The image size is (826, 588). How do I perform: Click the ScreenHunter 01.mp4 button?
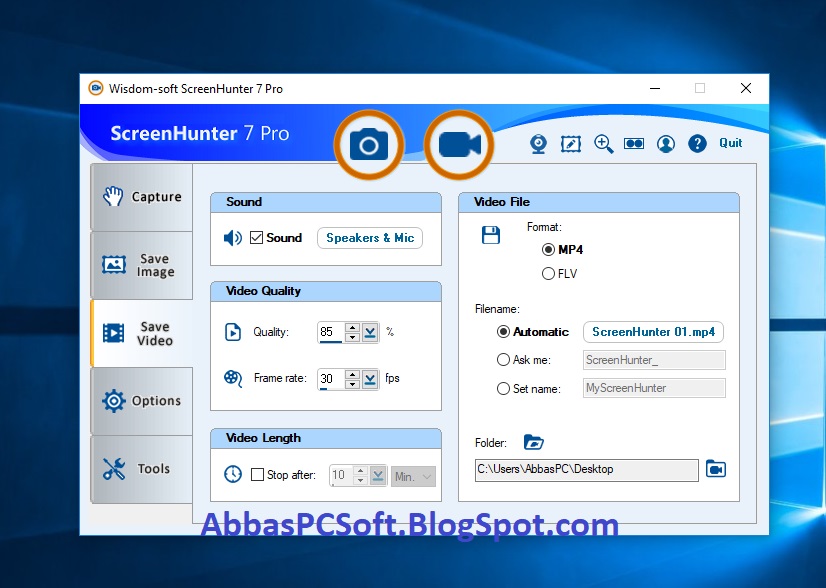point(653,332)
